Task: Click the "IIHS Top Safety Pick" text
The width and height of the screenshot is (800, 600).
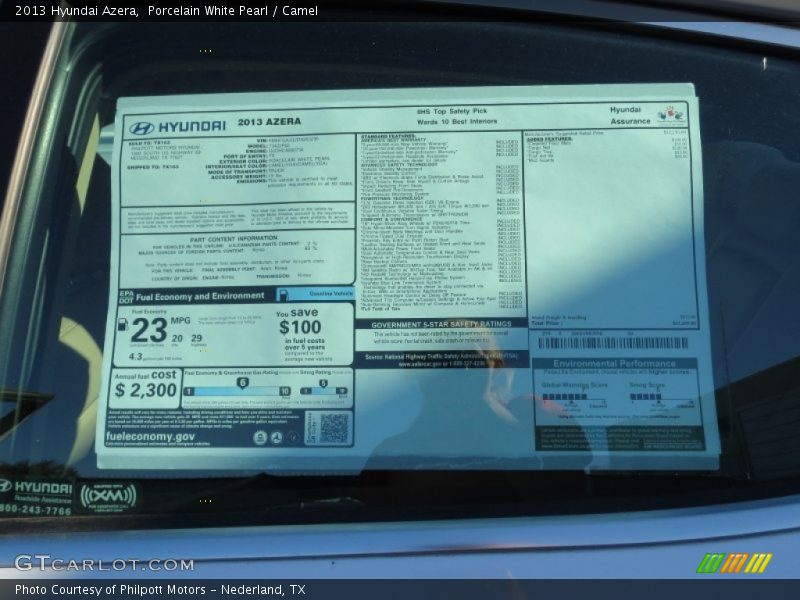Action: 452,111
